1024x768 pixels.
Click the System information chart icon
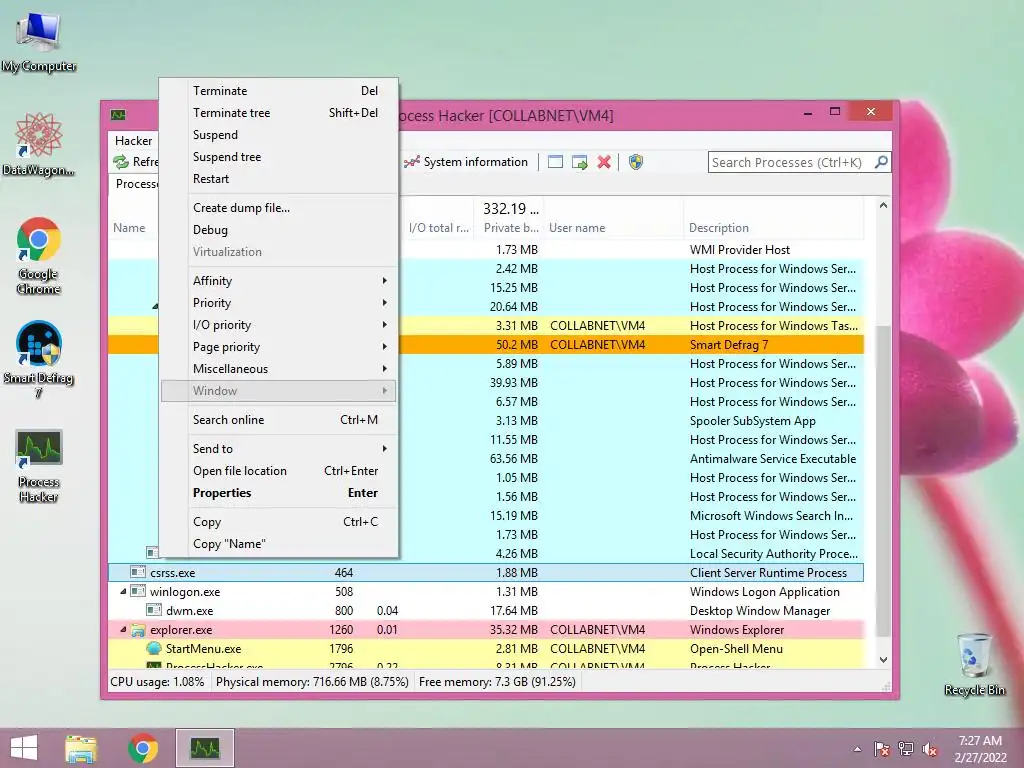click(411, 162)
